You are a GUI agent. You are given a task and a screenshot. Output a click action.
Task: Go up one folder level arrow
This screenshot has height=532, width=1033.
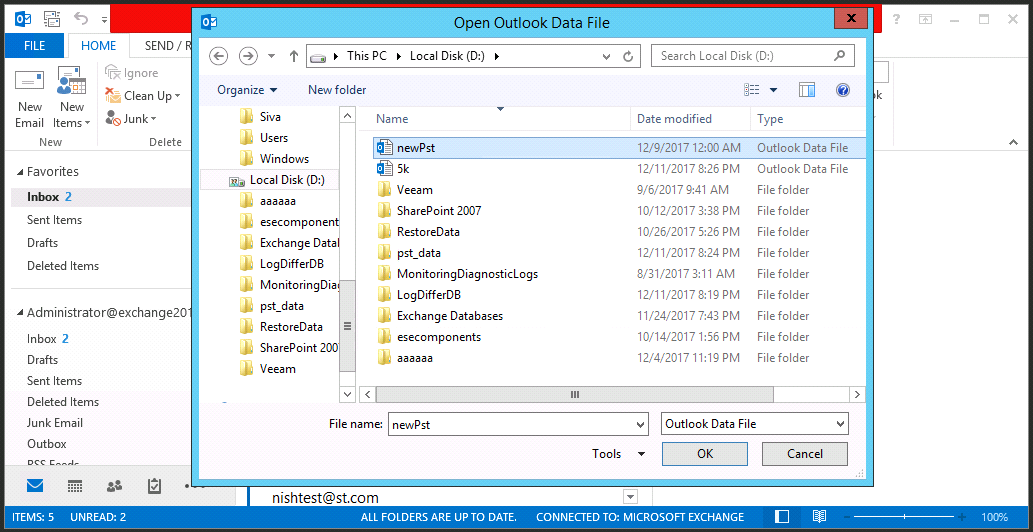pos(294,56)
